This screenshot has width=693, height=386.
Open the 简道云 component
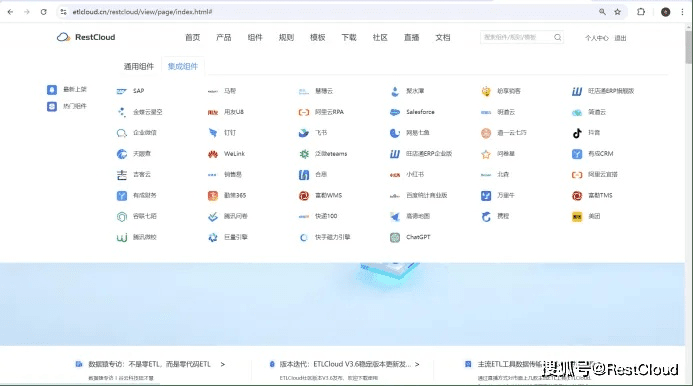point(589,112)
